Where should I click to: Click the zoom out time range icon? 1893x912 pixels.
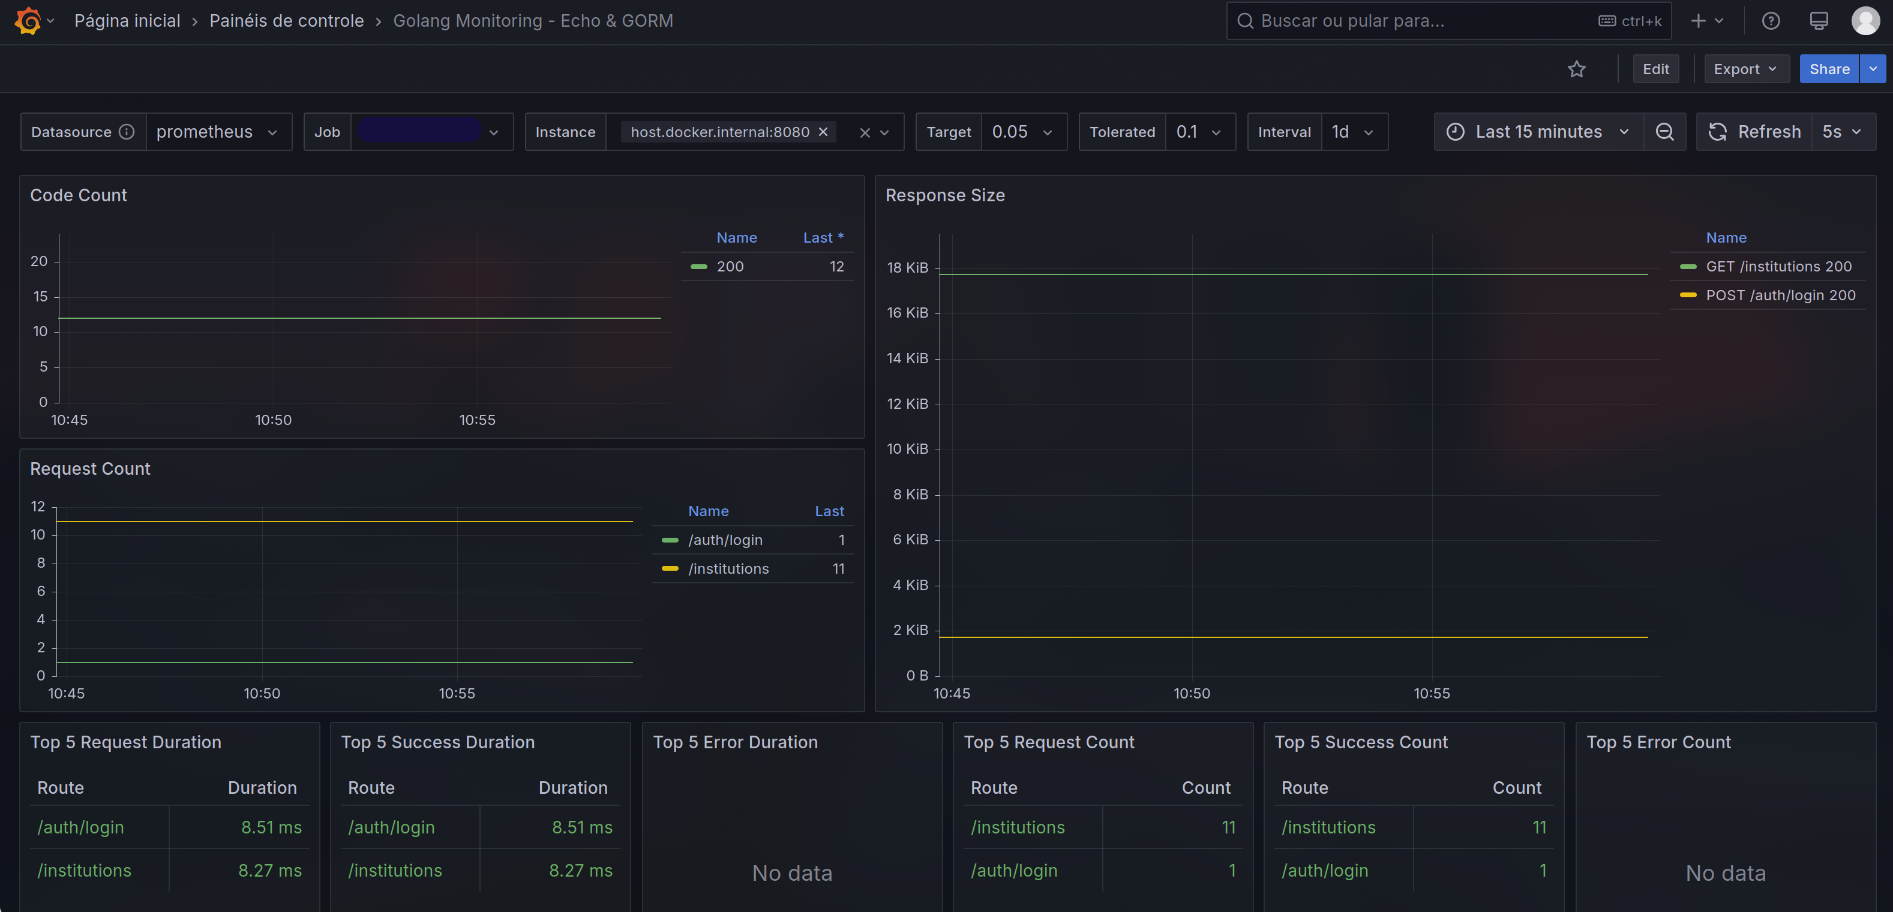point(1665,132)
